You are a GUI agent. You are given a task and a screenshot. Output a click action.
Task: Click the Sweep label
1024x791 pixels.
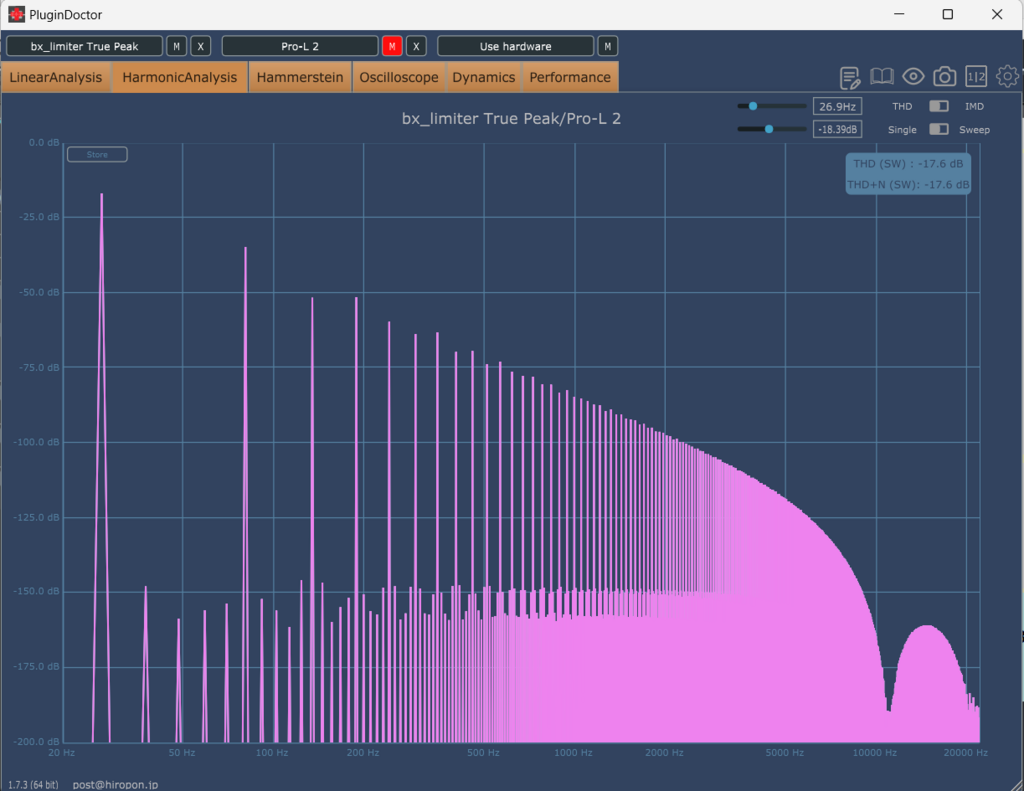pos(974,129)
